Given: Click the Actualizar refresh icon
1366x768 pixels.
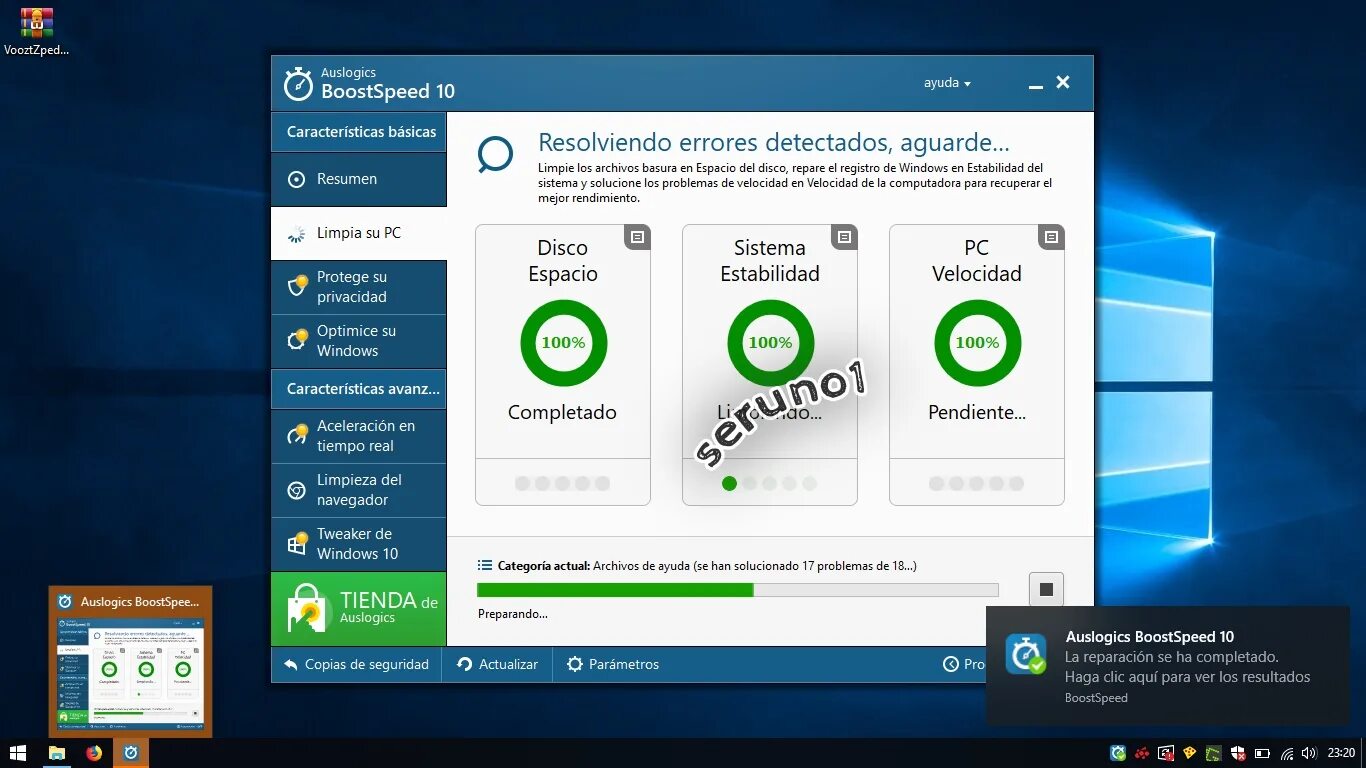Looking at the screenshot, I should click(464, 664).
